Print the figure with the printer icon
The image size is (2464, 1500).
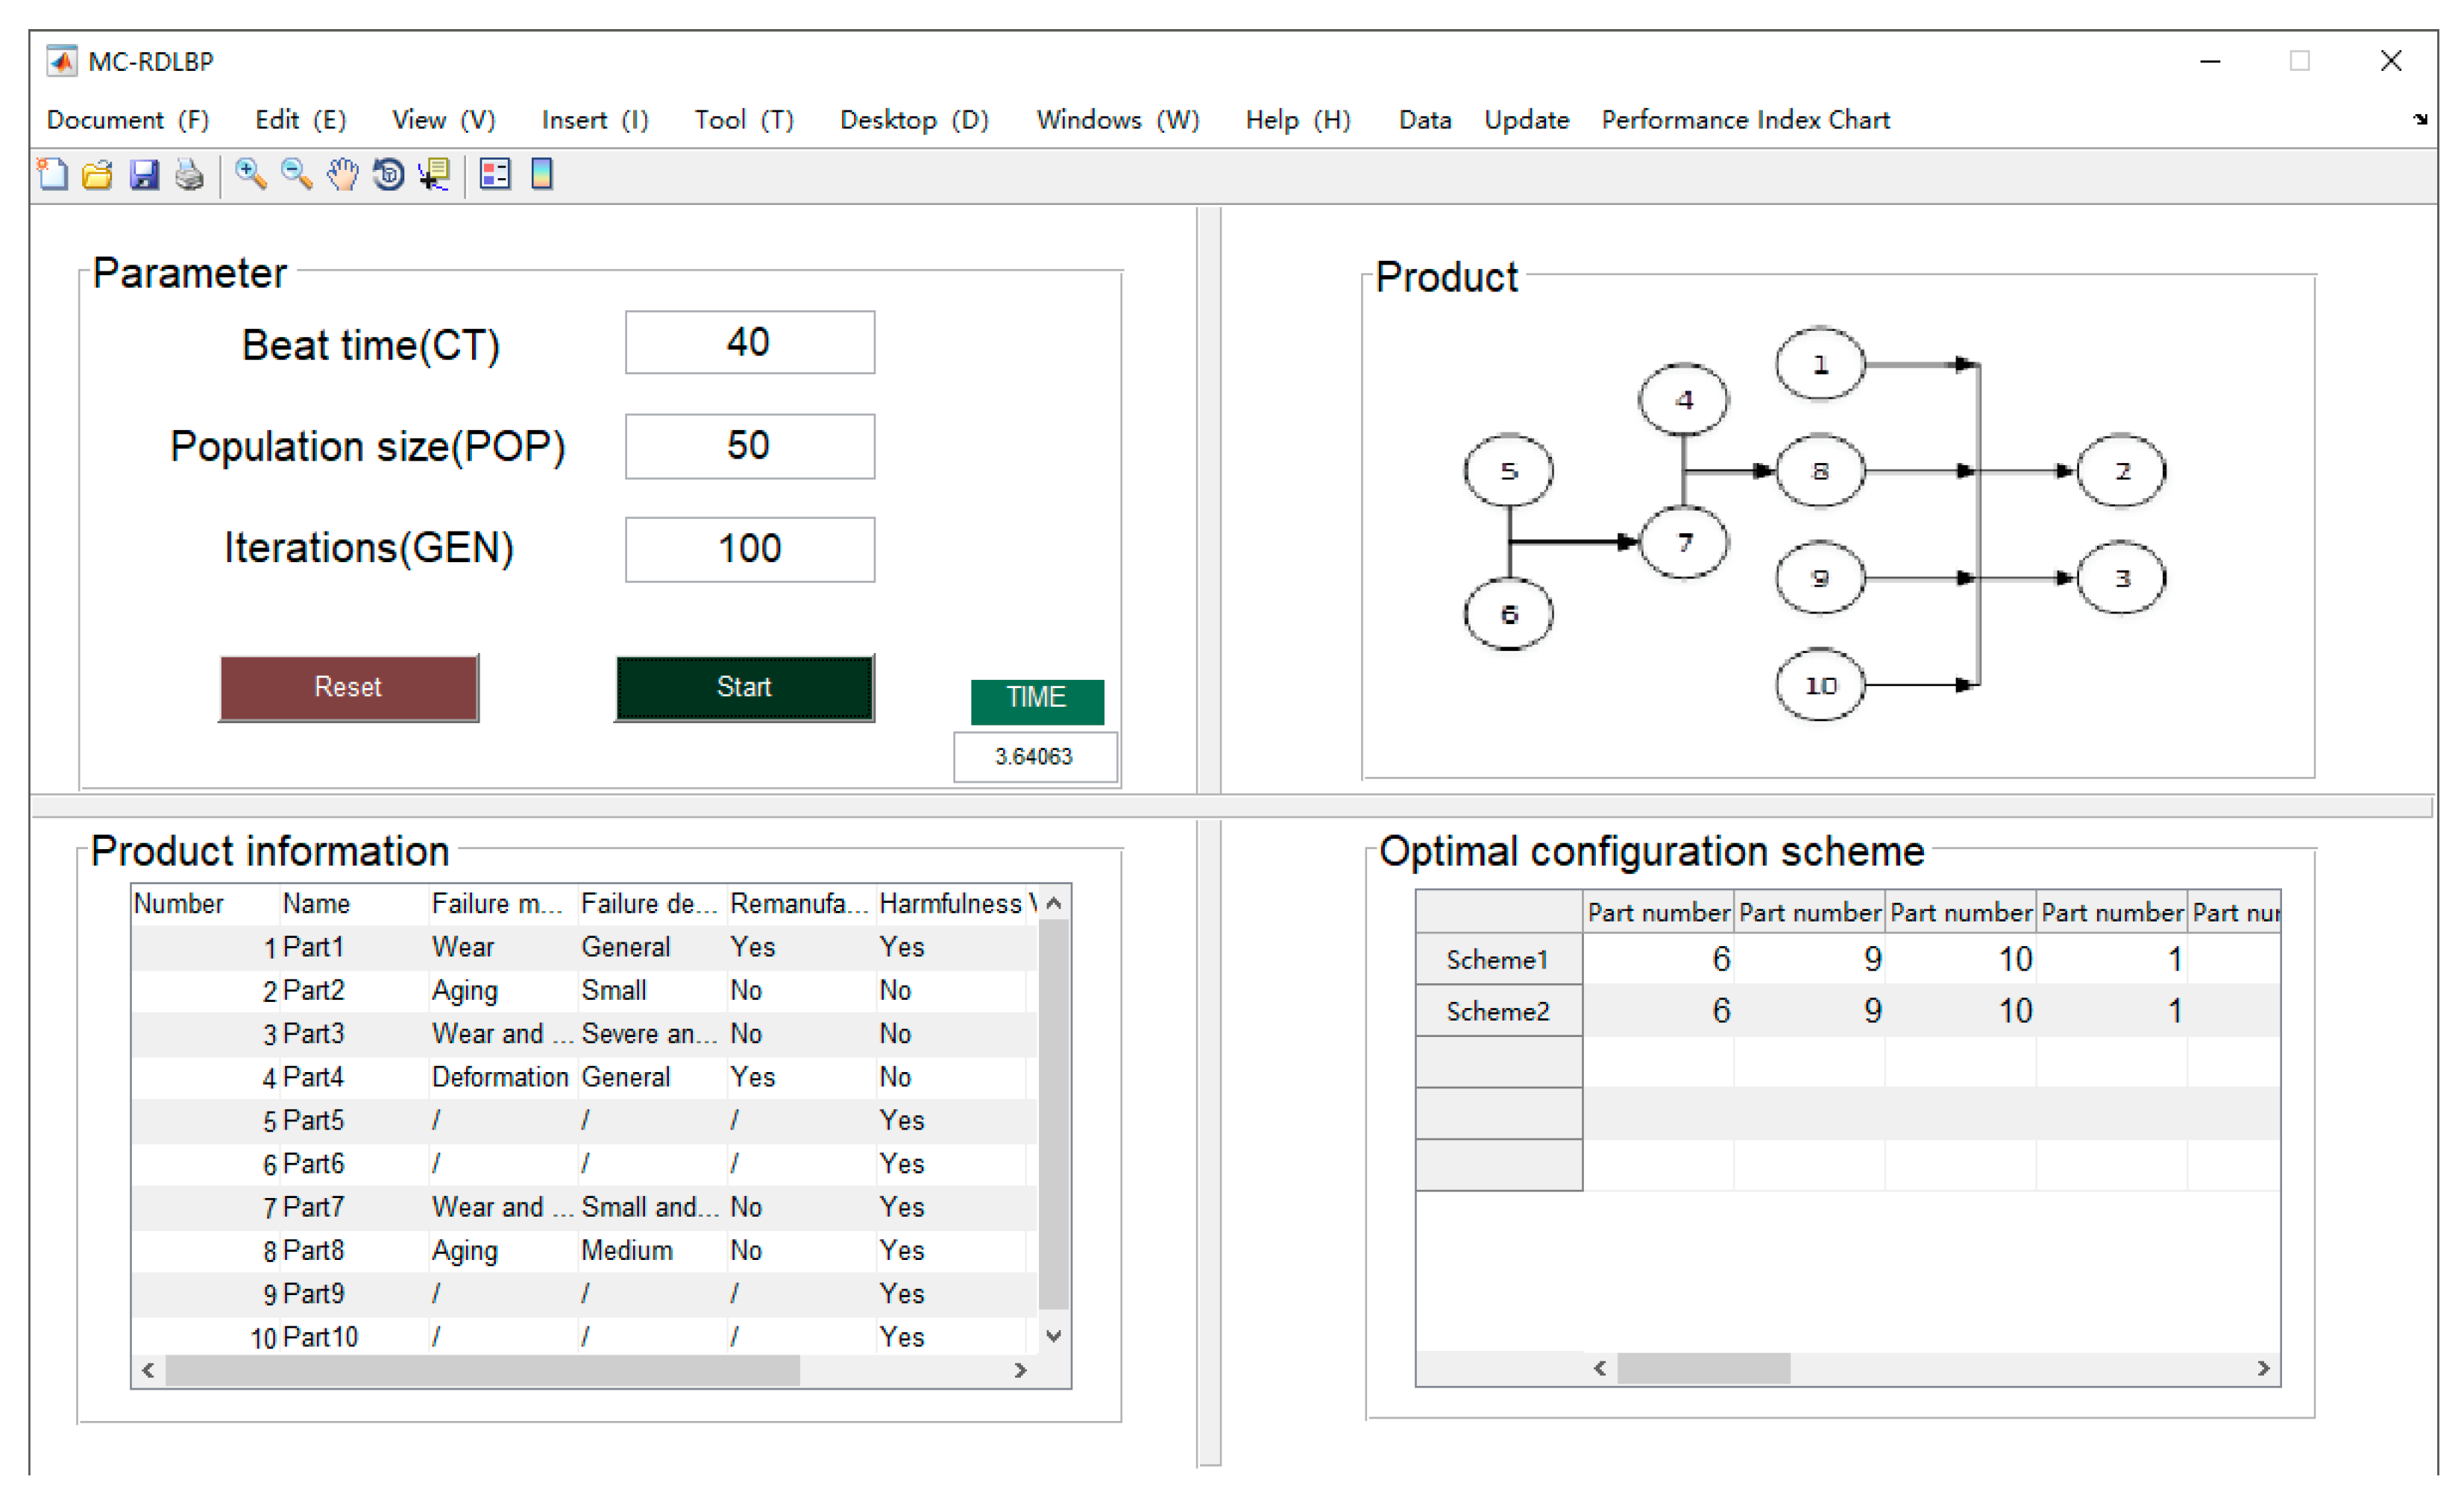[x=190, y=175]
